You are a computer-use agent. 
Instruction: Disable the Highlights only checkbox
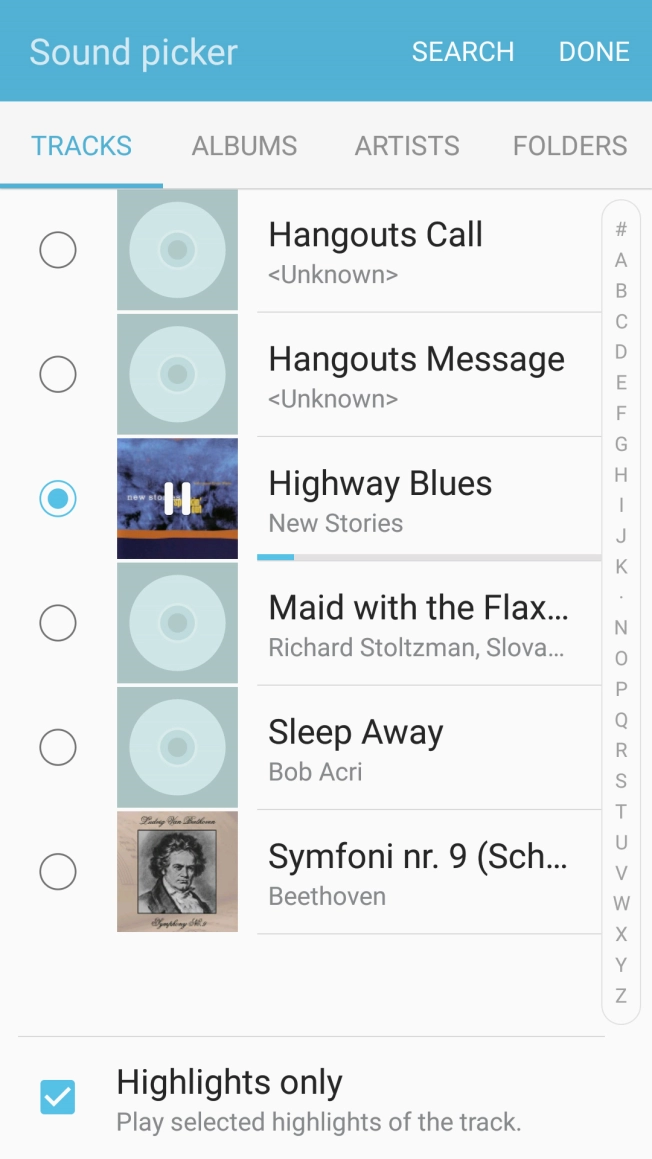click(57, 1096)
